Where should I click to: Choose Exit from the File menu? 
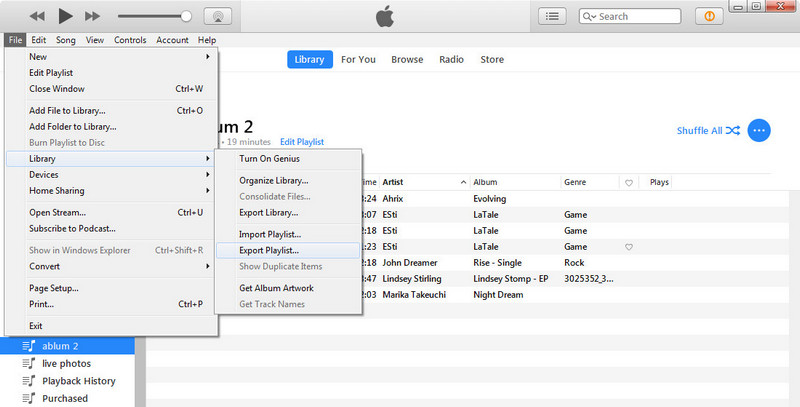click(x=111, y=326)
